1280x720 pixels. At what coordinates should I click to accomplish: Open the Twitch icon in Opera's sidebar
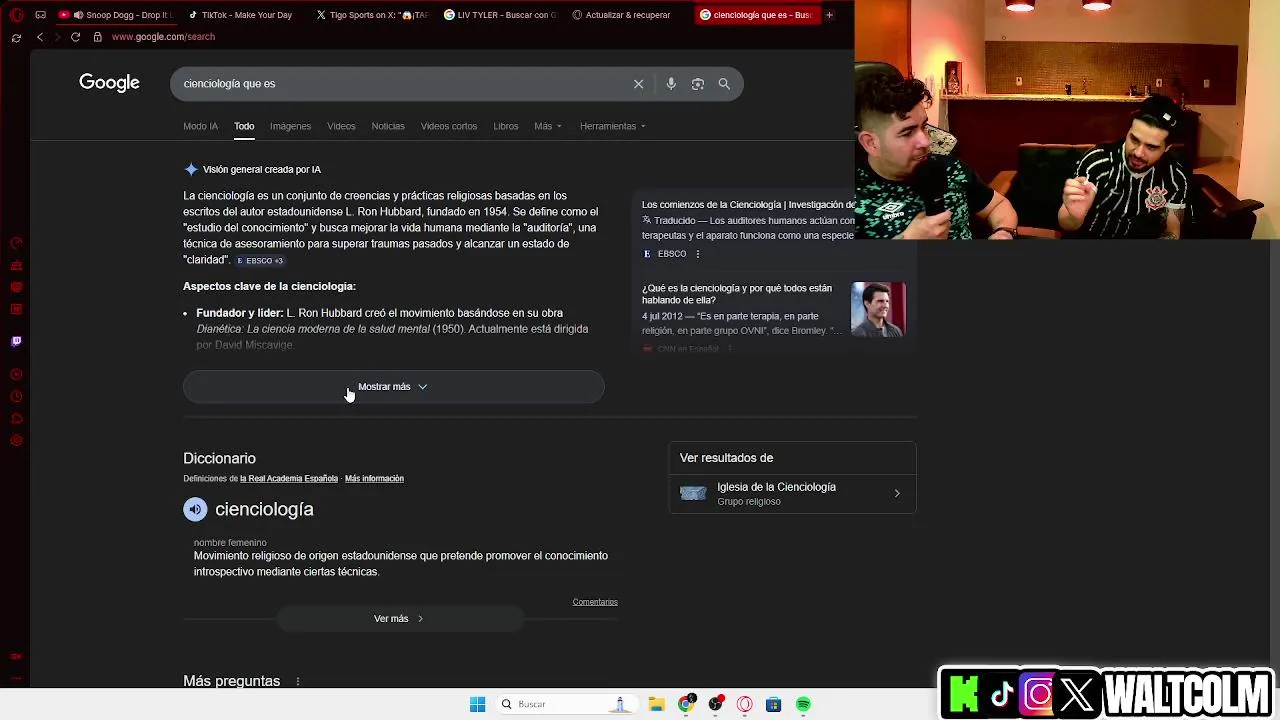(16, 341)
